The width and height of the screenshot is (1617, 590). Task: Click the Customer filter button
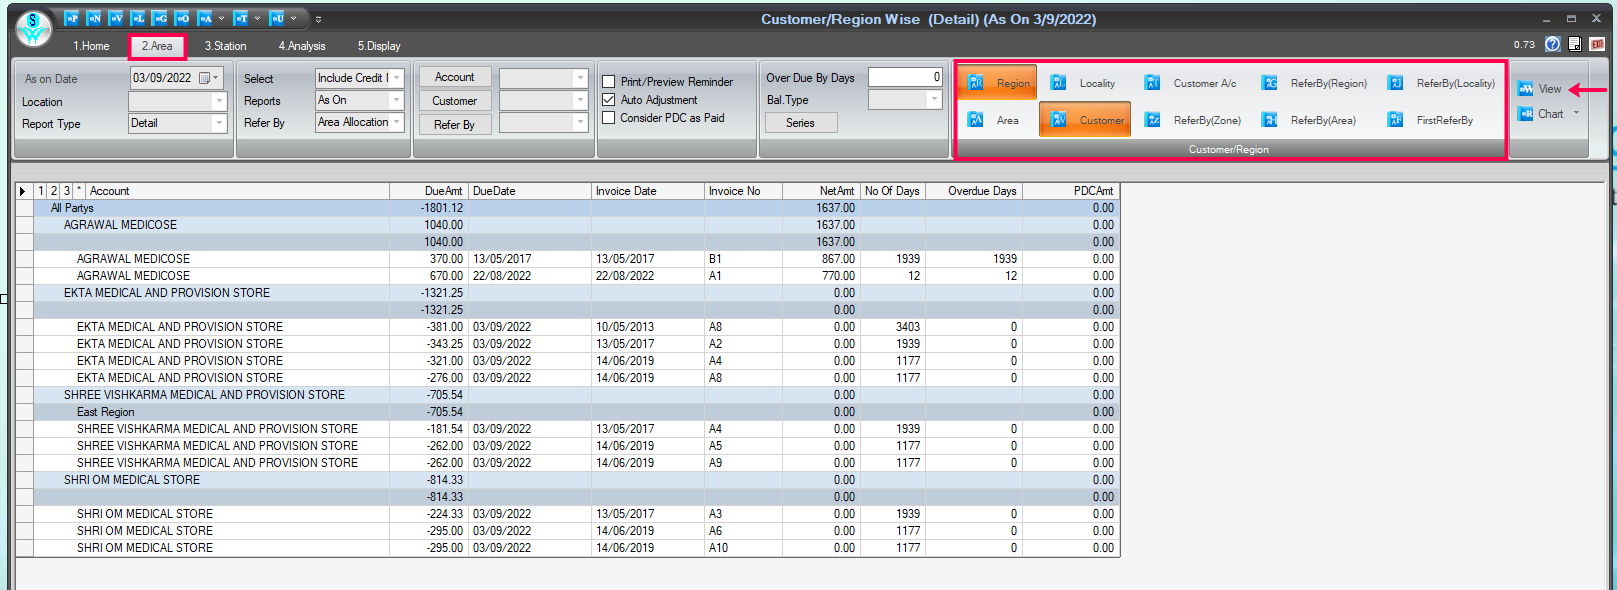tap(454, 101)
